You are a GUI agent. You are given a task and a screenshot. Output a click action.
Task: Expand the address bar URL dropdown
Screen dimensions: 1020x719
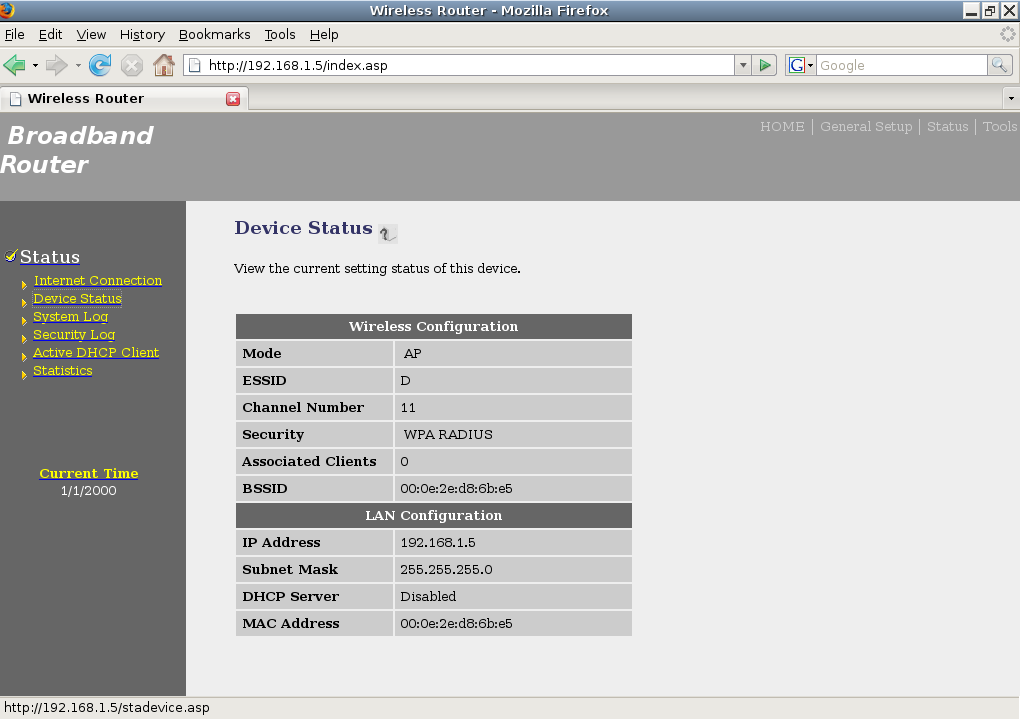pyautogui.click(x=743, y=65)
